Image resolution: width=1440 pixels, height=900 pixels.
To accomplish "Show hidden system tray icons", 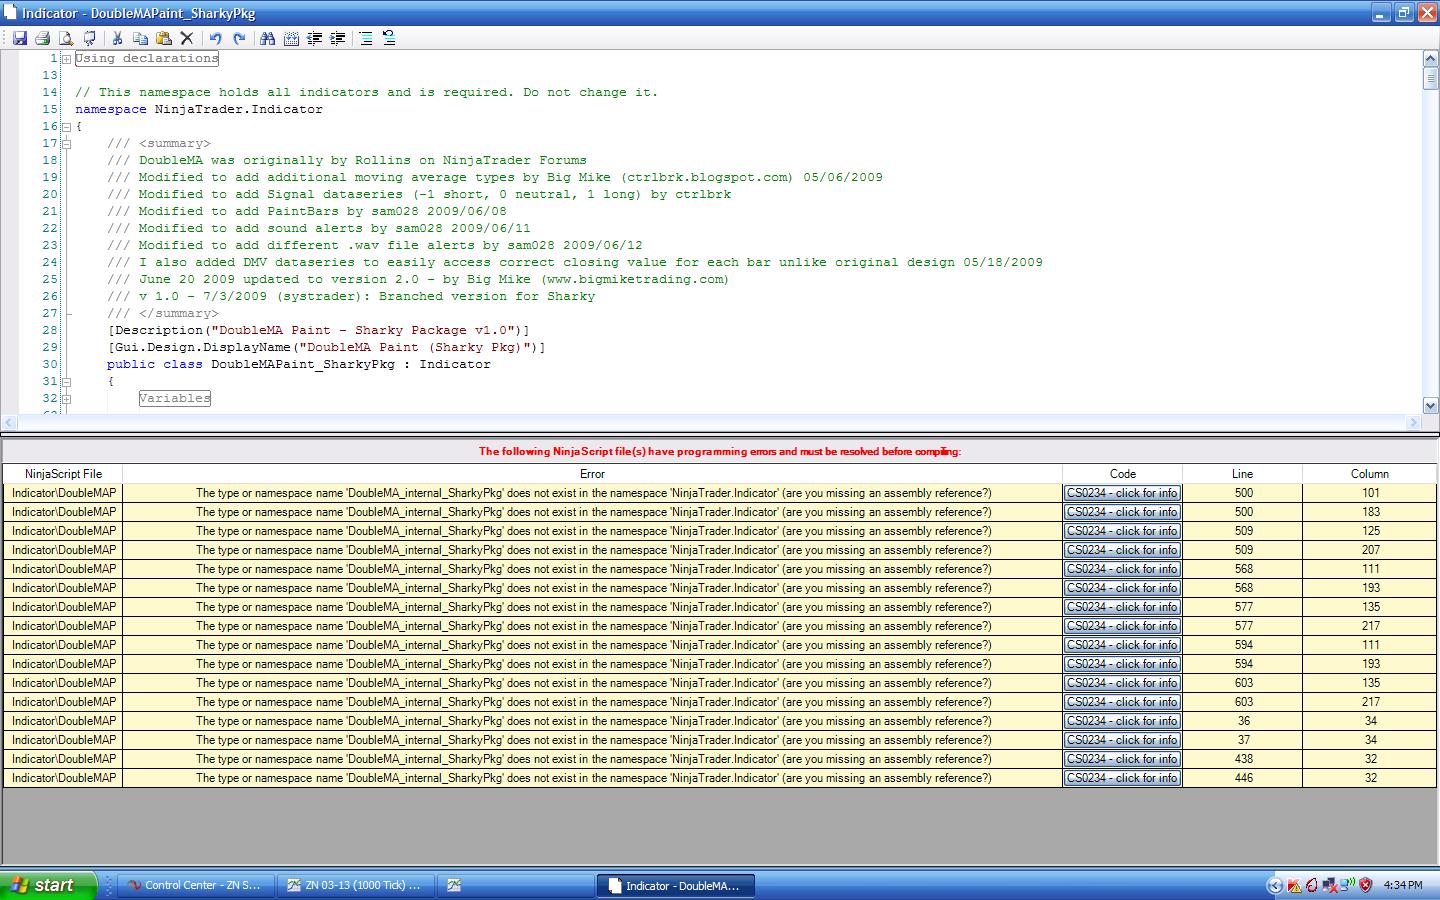I will pos(1274,885).
